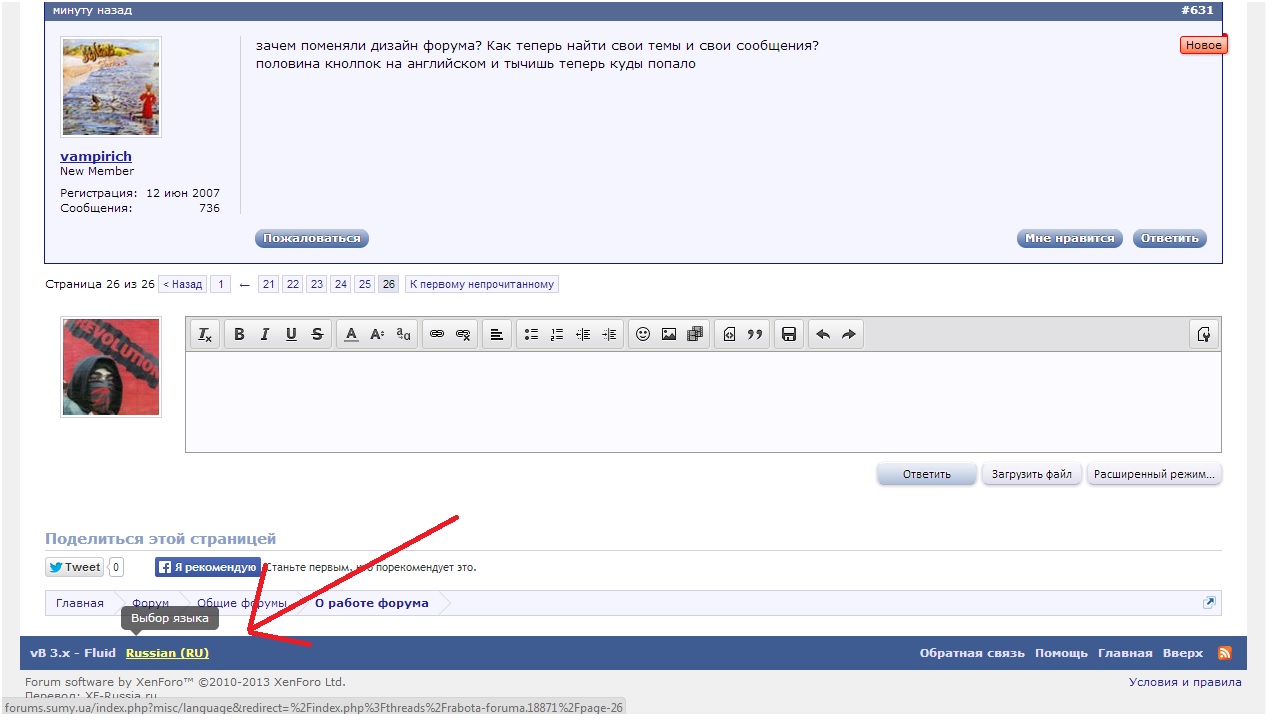
Task: Click the remove formatting icon
Action: [x=205, y=335]
